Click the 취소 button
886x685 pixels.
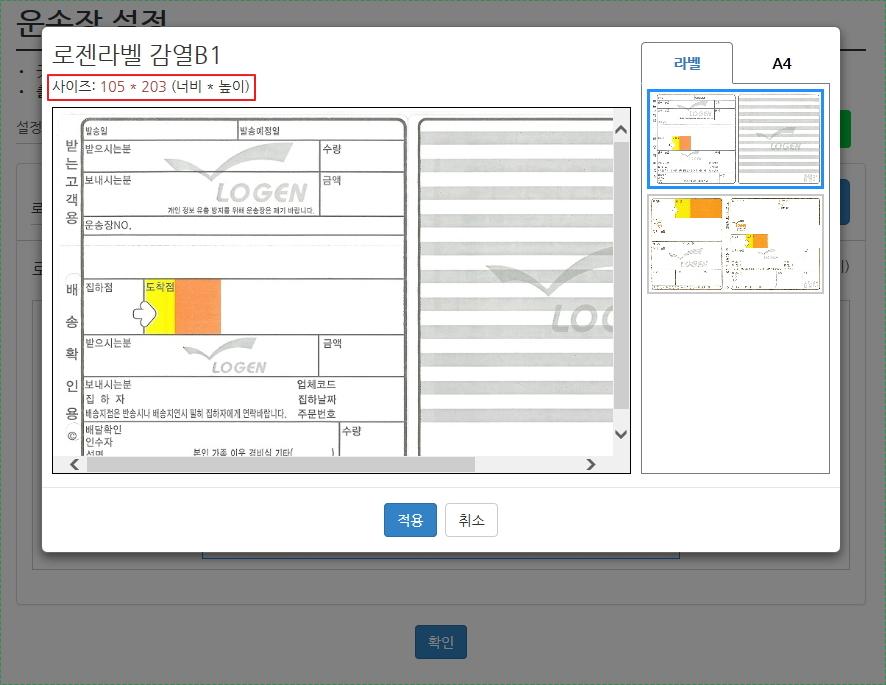[x=471, y=520]
